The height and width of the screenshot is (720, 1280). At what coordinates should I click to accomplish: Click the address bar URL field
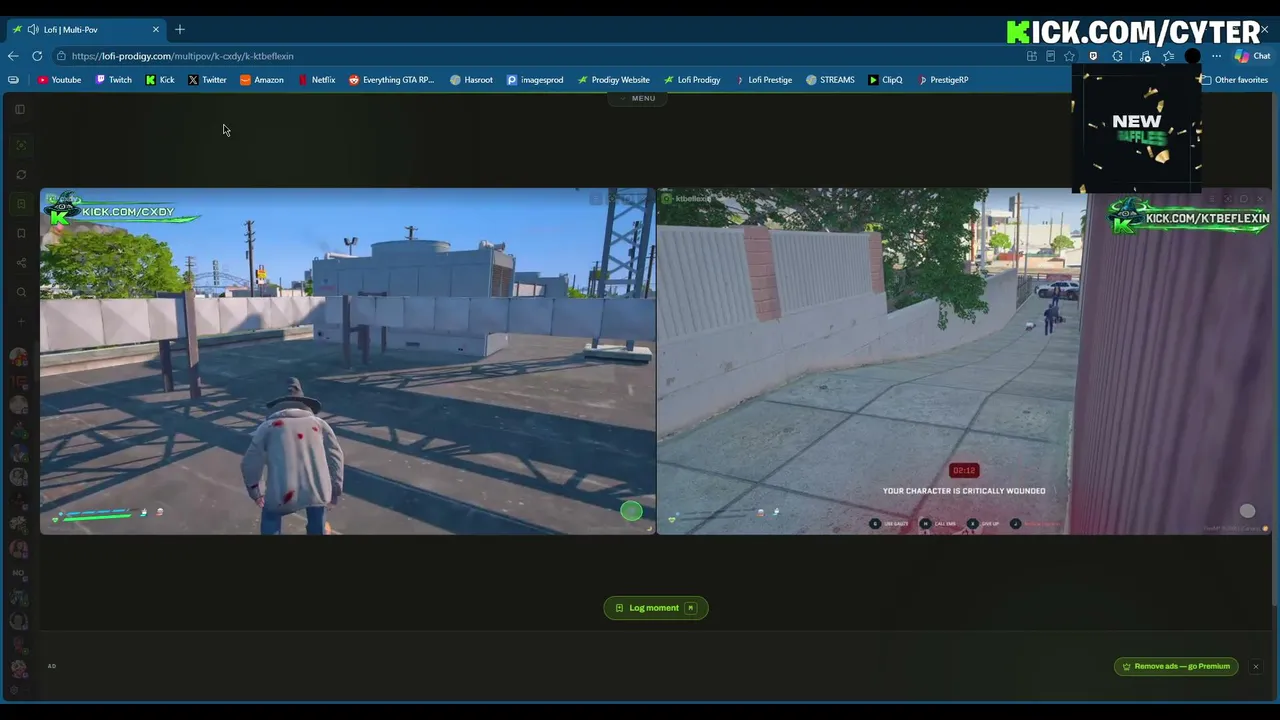[x=540, y=56]
